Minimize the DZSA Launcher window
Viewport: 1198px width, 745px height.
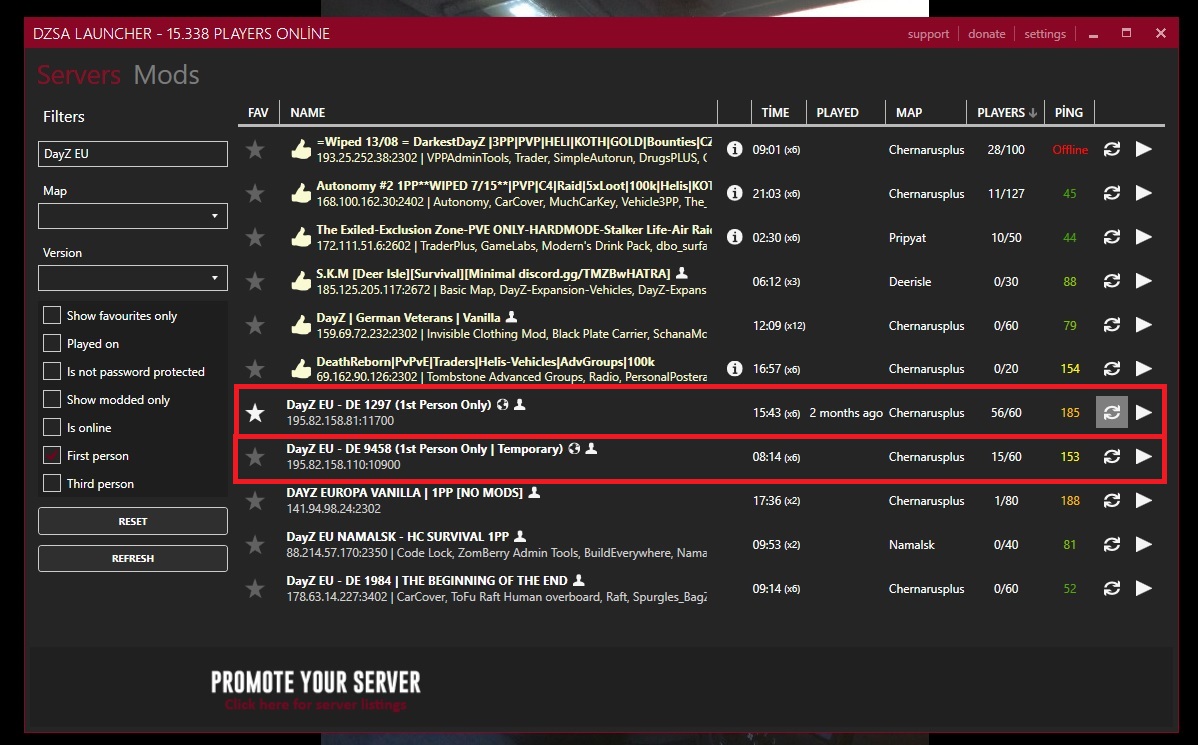[x=1093, y=34]
